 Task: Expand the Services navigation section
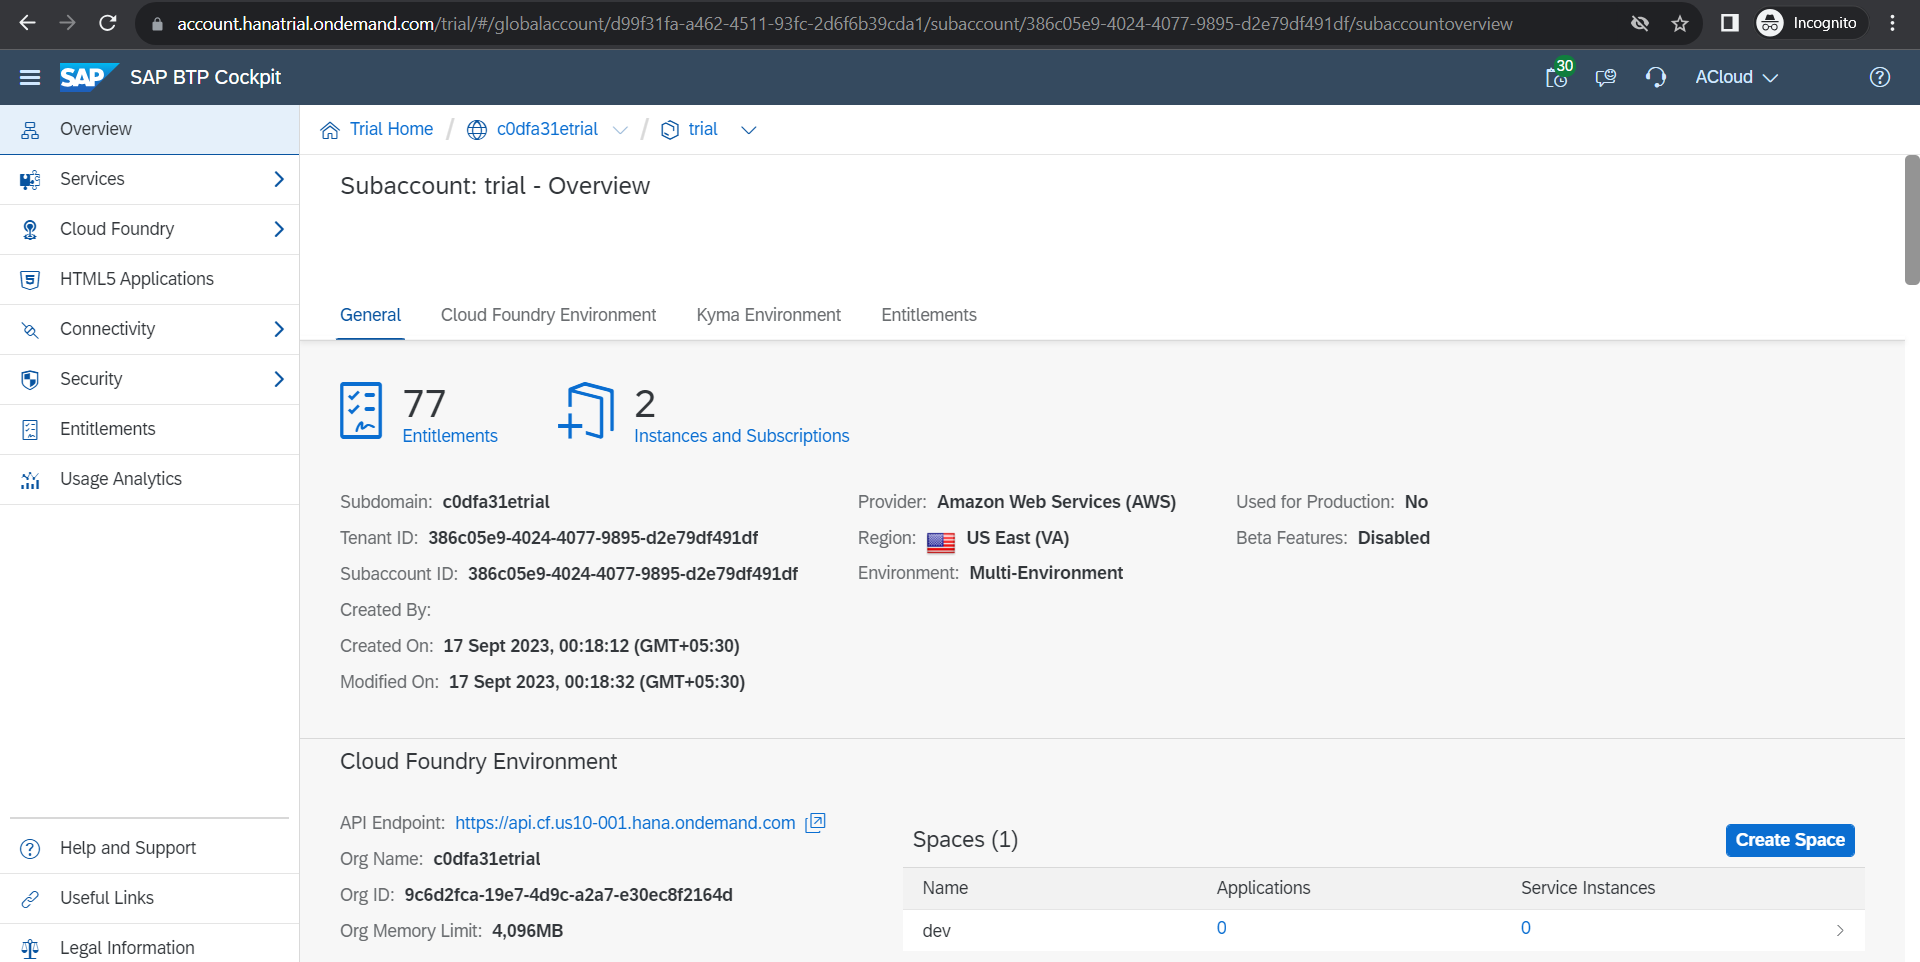tap(279, 179)
